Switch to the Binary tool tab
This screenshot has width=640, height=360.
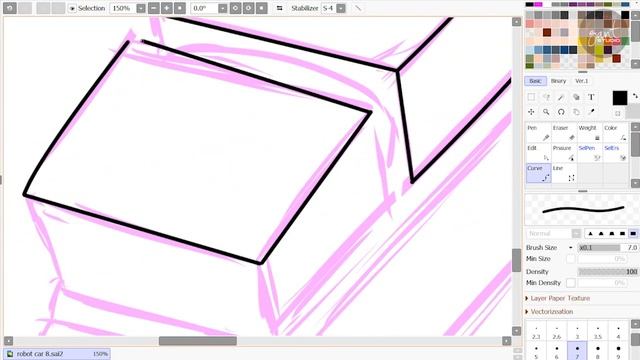[x=558, y=81]
